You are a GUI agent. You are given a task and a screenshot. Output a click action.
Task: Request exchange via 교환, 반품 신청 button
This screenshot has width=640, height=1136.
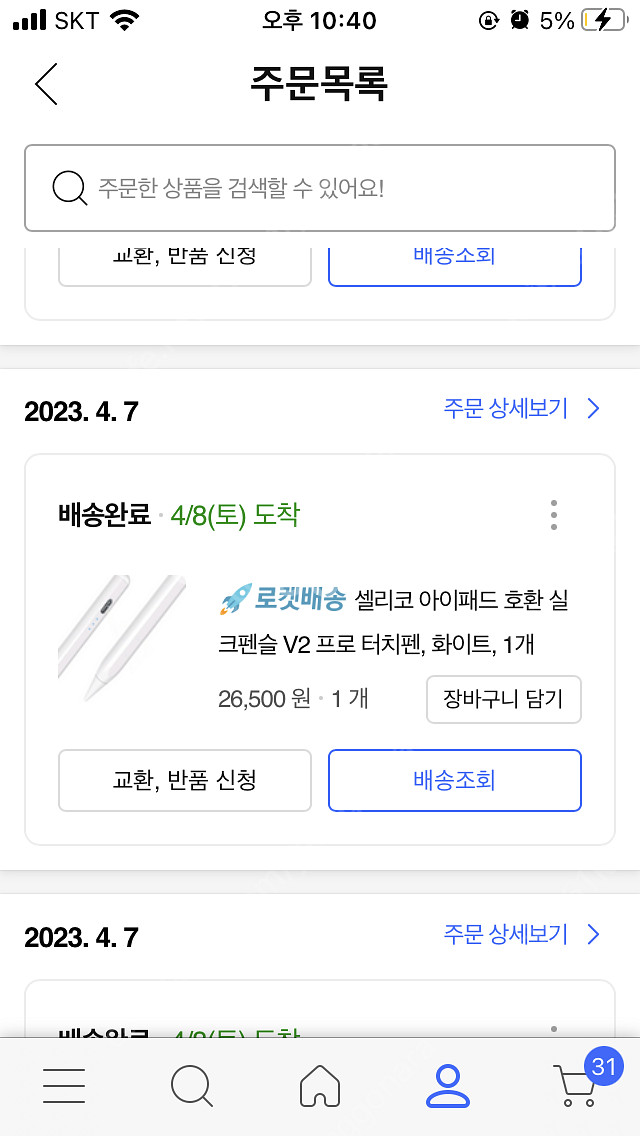click(x=184, y=780)
